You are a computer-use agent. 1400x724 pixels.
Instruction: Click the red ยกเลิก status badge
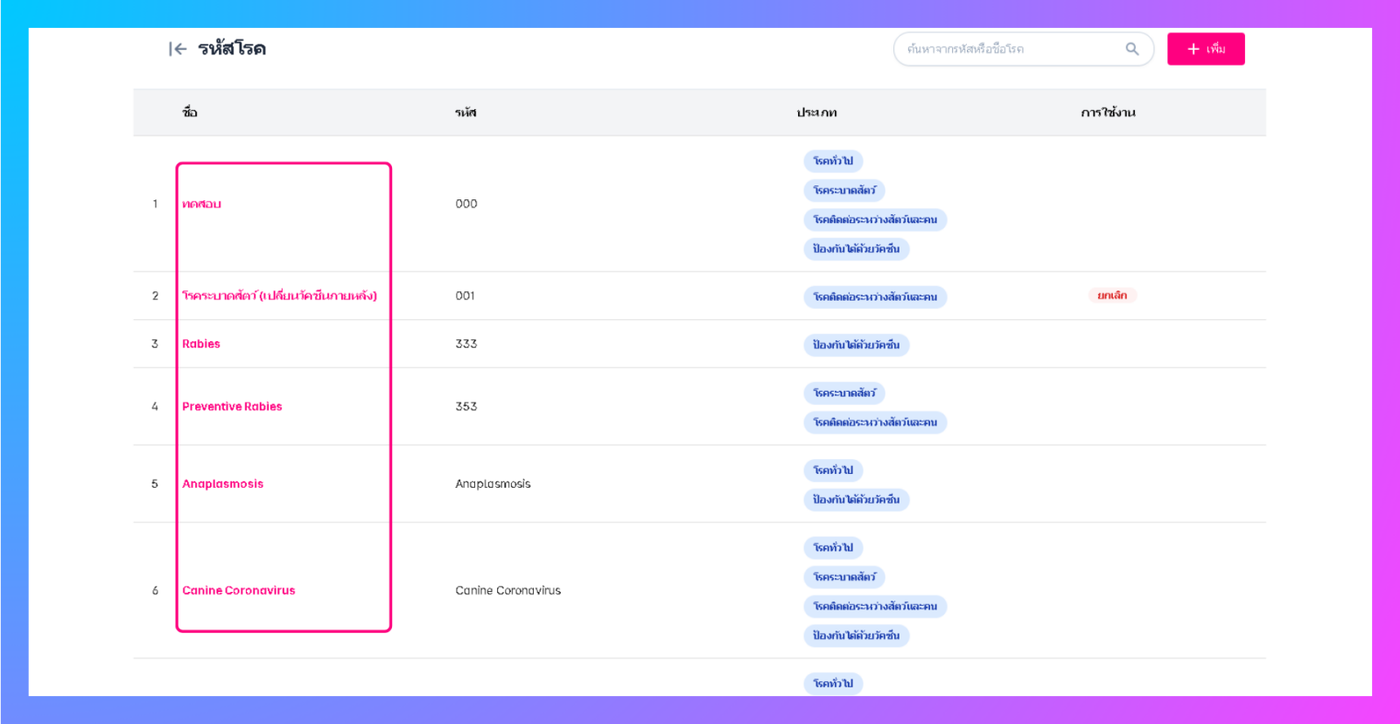(1112, 296)
